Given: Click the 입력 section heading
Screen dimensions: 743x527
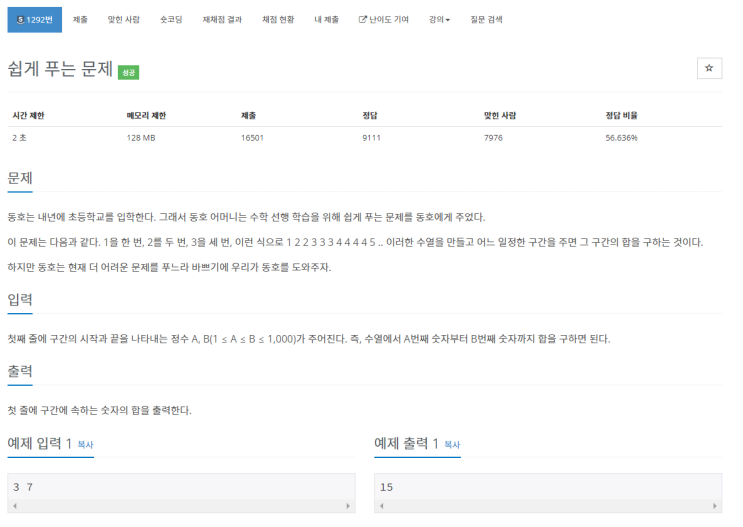Looking at the screenshot, I should click(20, 300).
